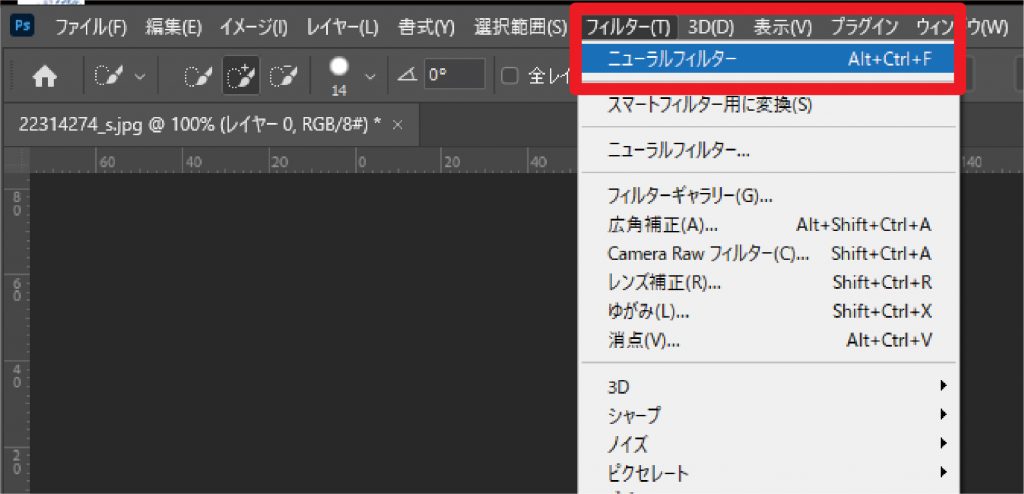The width and height of the screenshot is (1024, 494).
Task: Click the Photoshop Ps logo icon
Action: 24,26
